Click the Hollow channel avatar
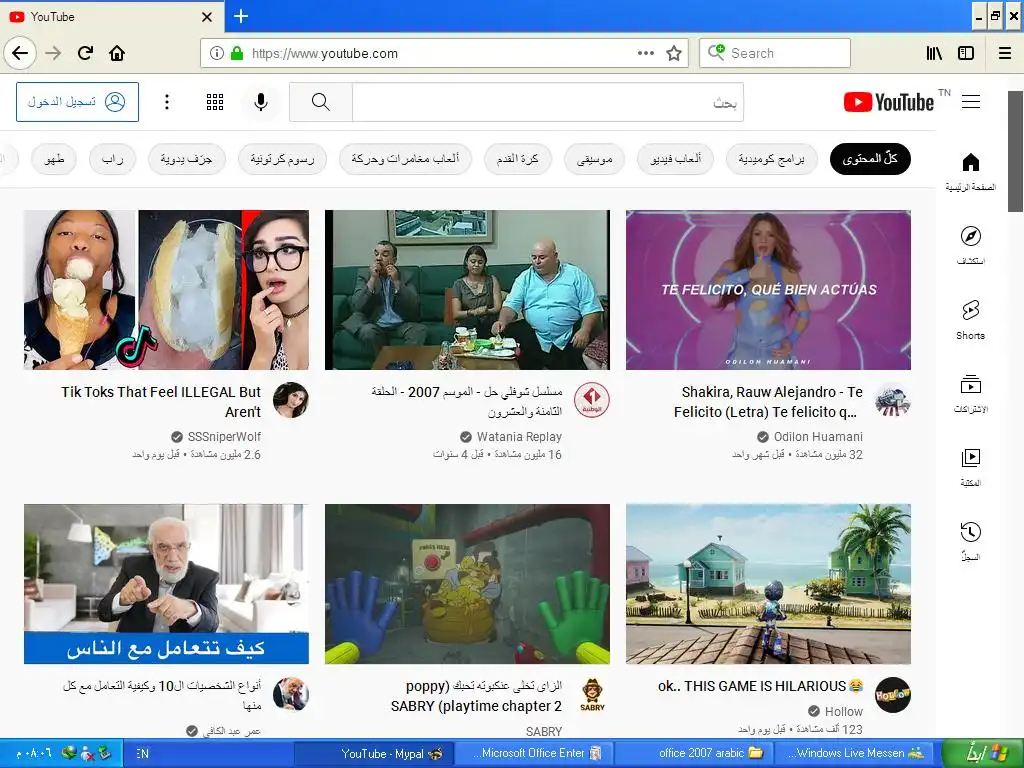1024x768 pixels. click(893, 695)
